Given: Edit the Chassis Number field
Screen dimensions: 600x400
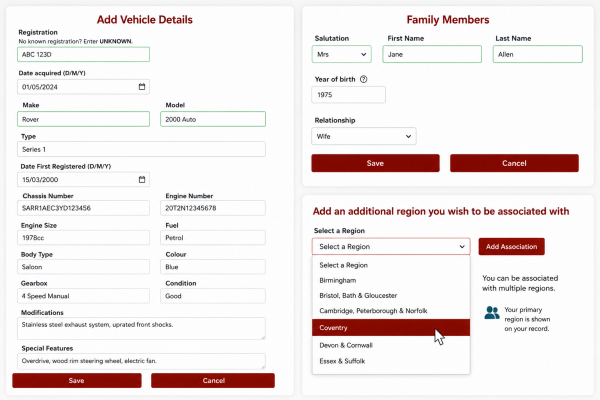Looking at the screenshot, I should (83, 208).
